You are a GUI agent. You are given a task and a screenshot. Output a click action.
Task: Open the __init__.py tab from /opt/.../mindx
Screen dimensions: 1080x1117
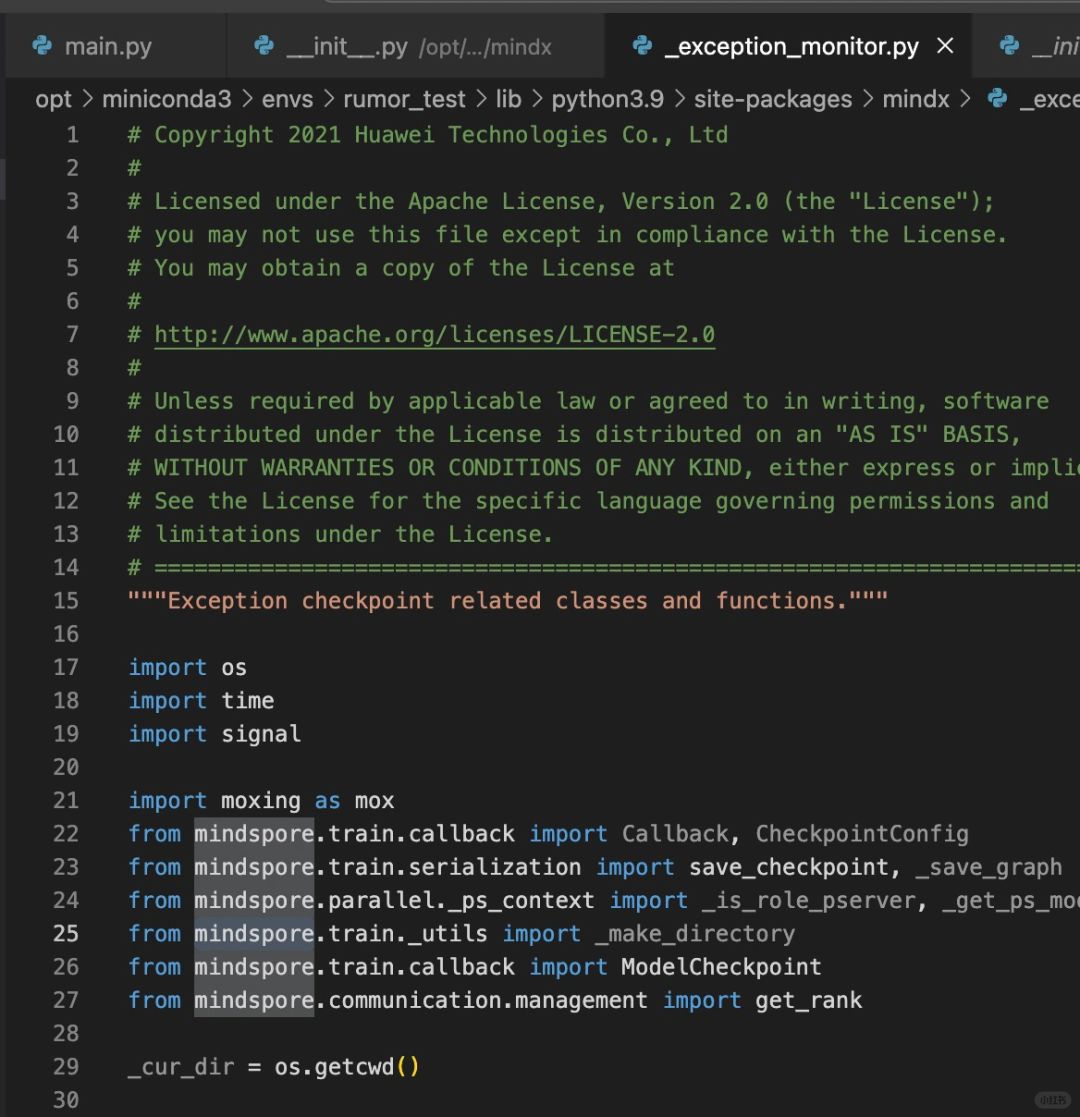click(416, 46)
